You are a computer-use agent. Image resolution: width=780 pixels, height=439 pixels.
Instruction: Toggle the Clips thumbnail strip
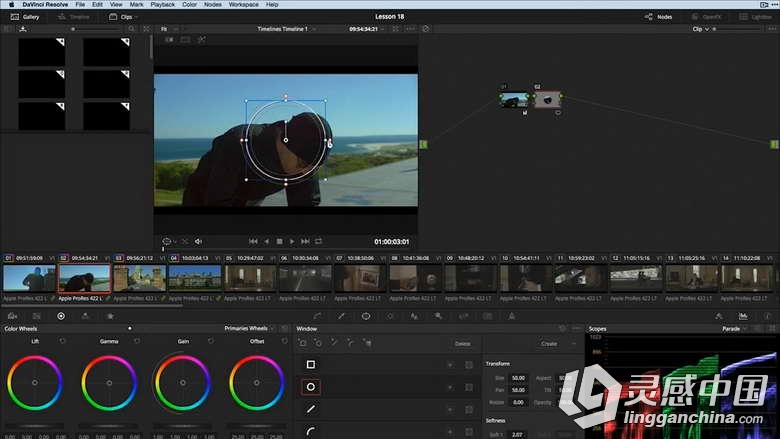(121, 17)
